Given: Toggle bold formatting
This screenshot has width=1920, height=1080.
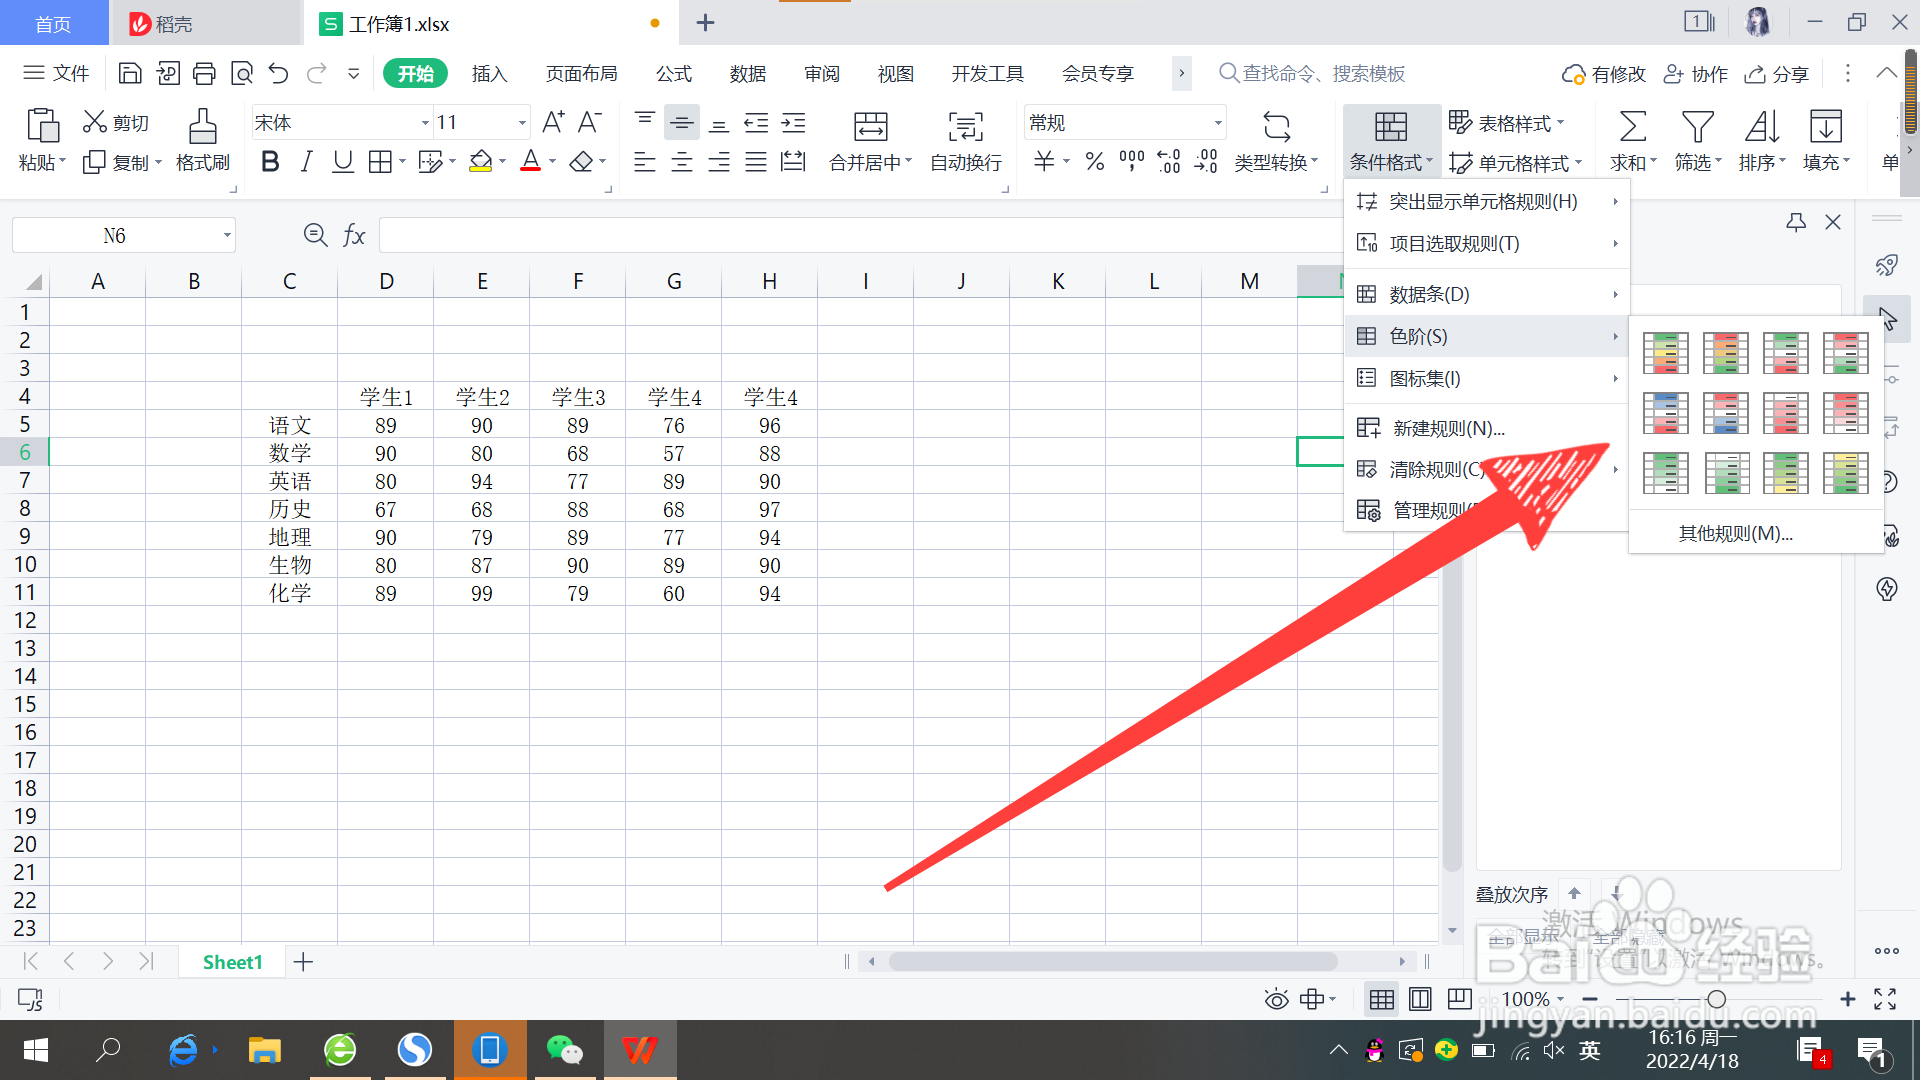Looking at the screenshot, I should pyautogui.click(x=270, y=161).
